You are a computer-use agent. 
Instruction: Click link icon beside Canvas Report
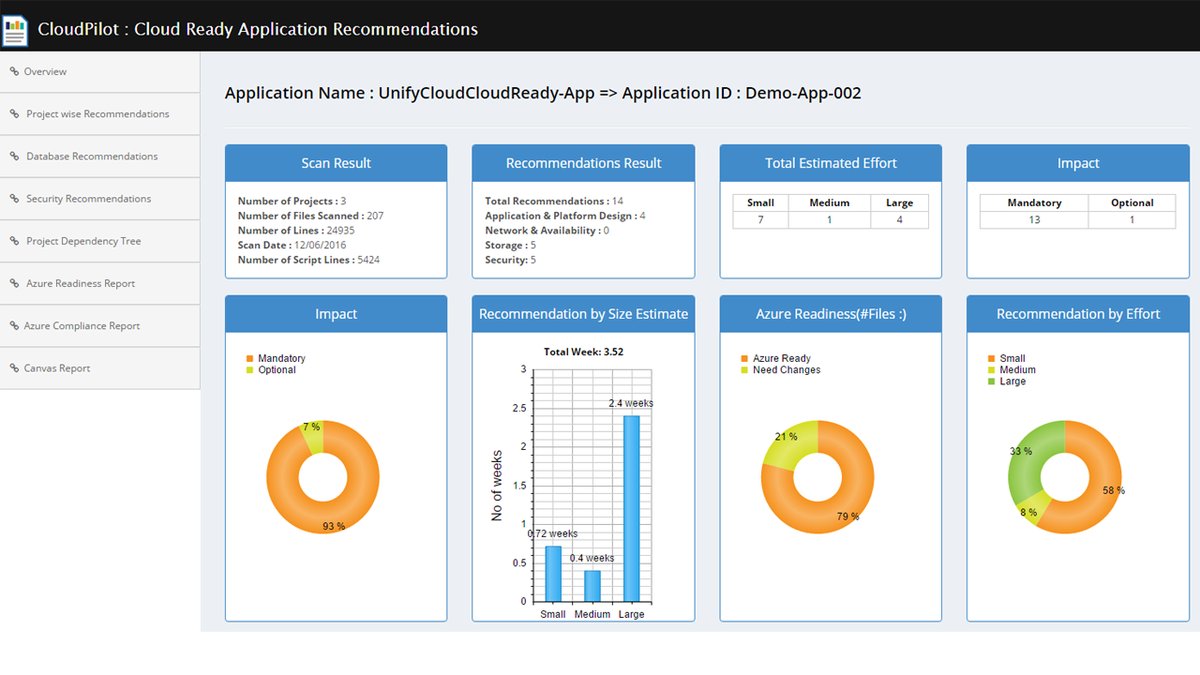(x=14, y=368)
